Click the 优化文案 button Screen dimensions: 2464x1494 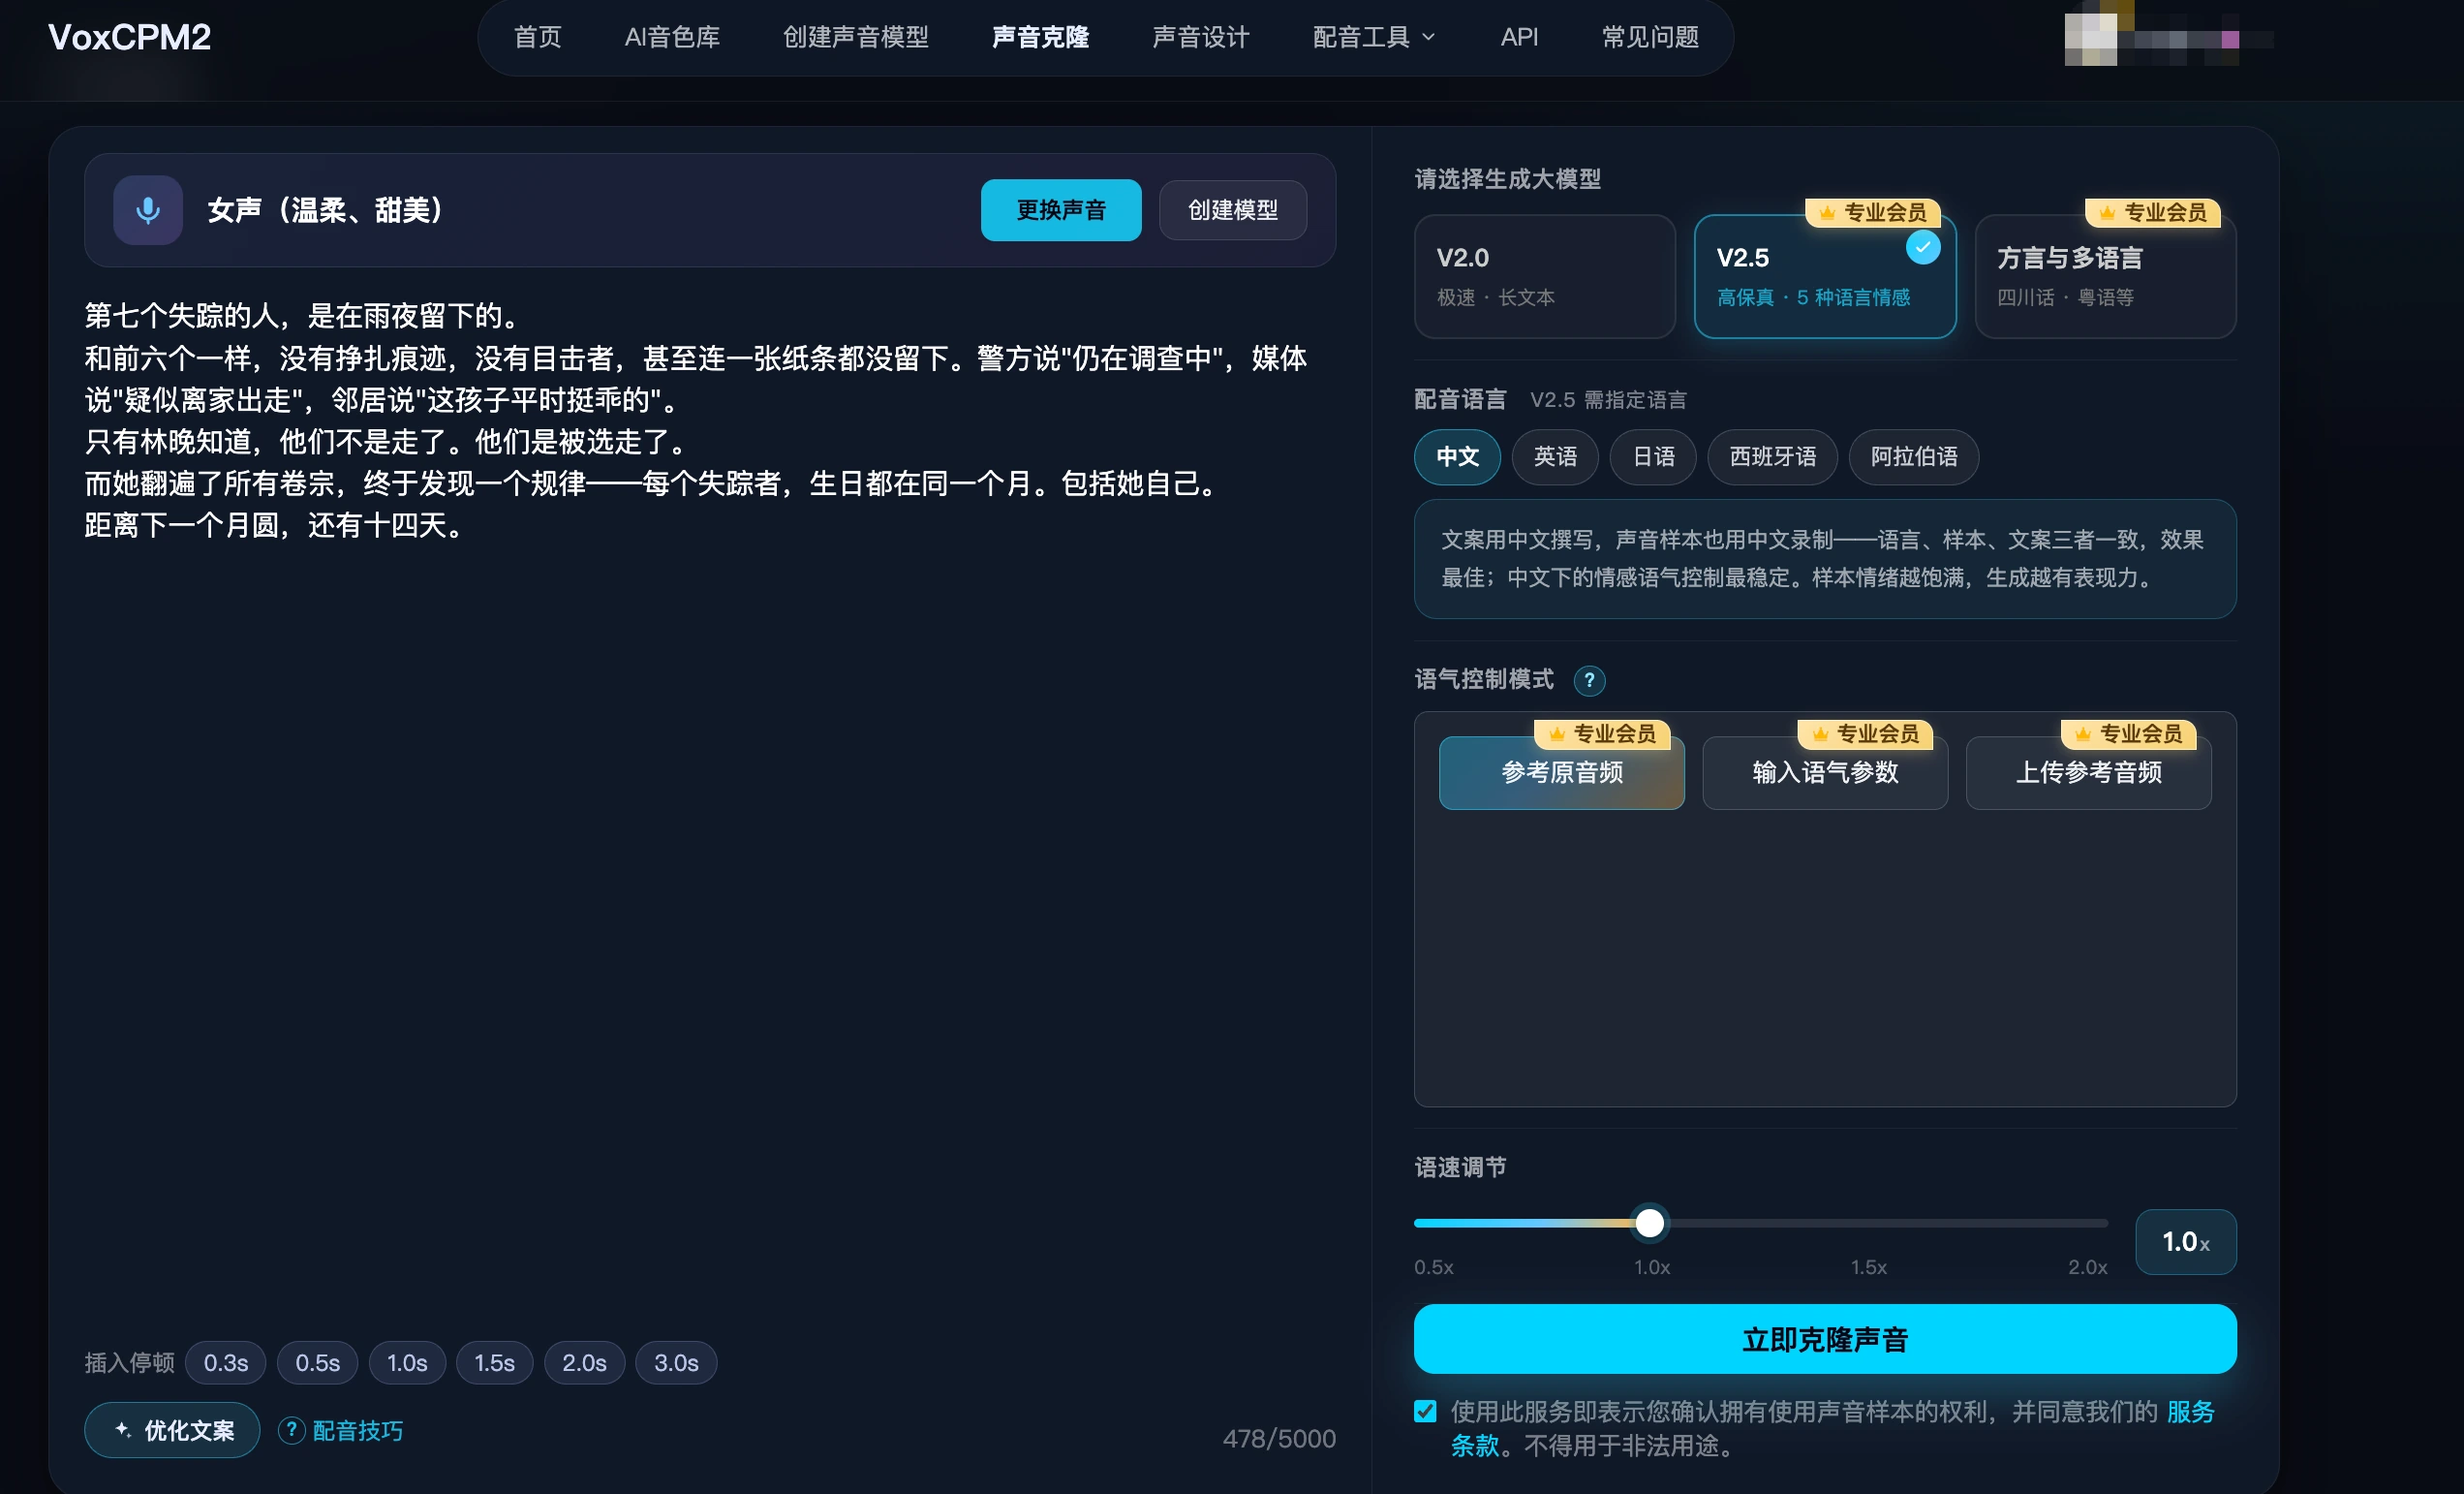point(172,1430)
